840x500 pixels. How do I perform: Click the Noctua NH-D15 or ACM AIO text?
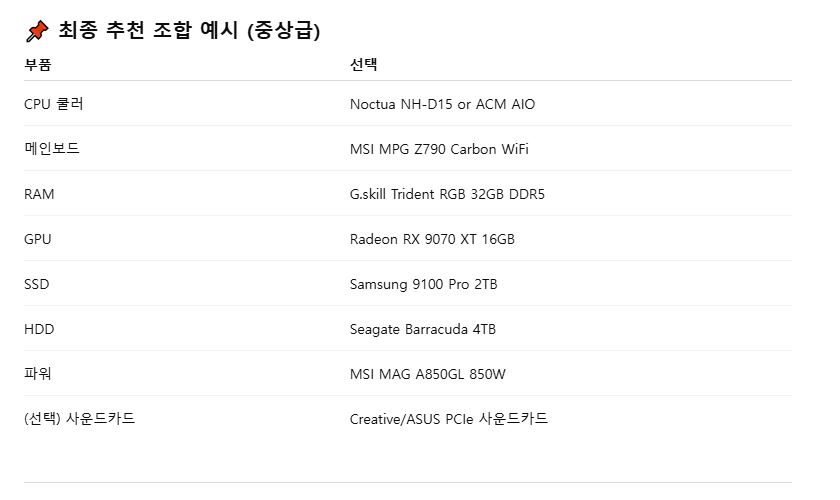point(449,104)
